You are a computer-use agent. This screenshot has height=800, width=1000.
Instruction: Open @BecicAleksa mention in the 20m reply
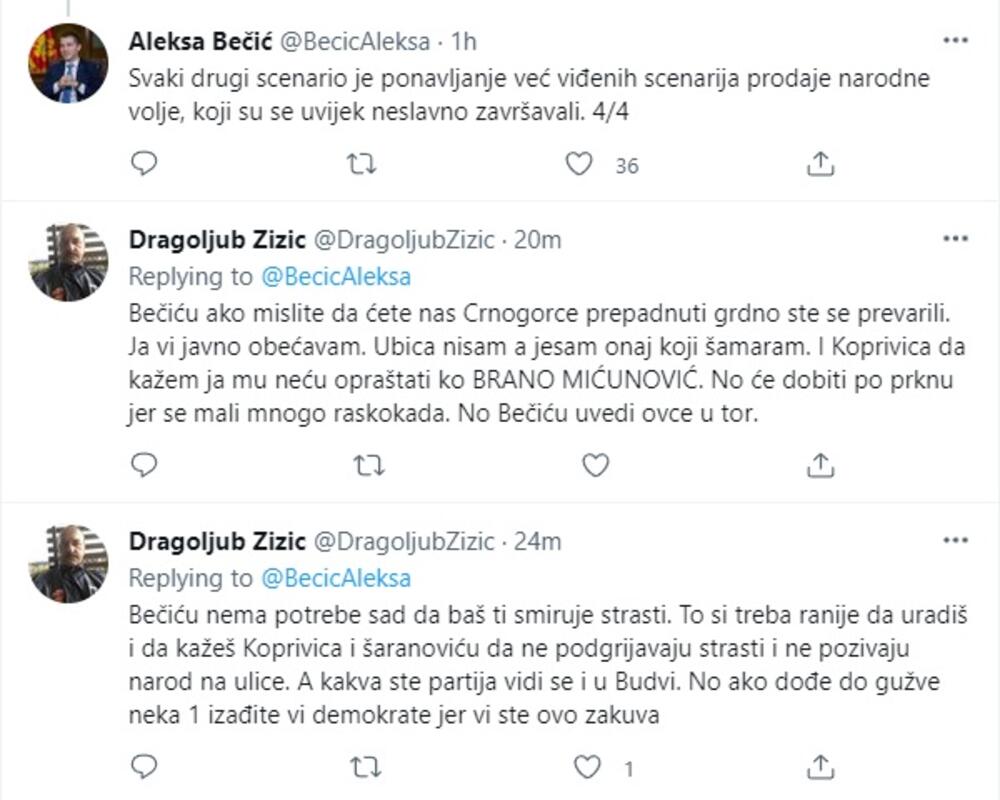[335, 277]
